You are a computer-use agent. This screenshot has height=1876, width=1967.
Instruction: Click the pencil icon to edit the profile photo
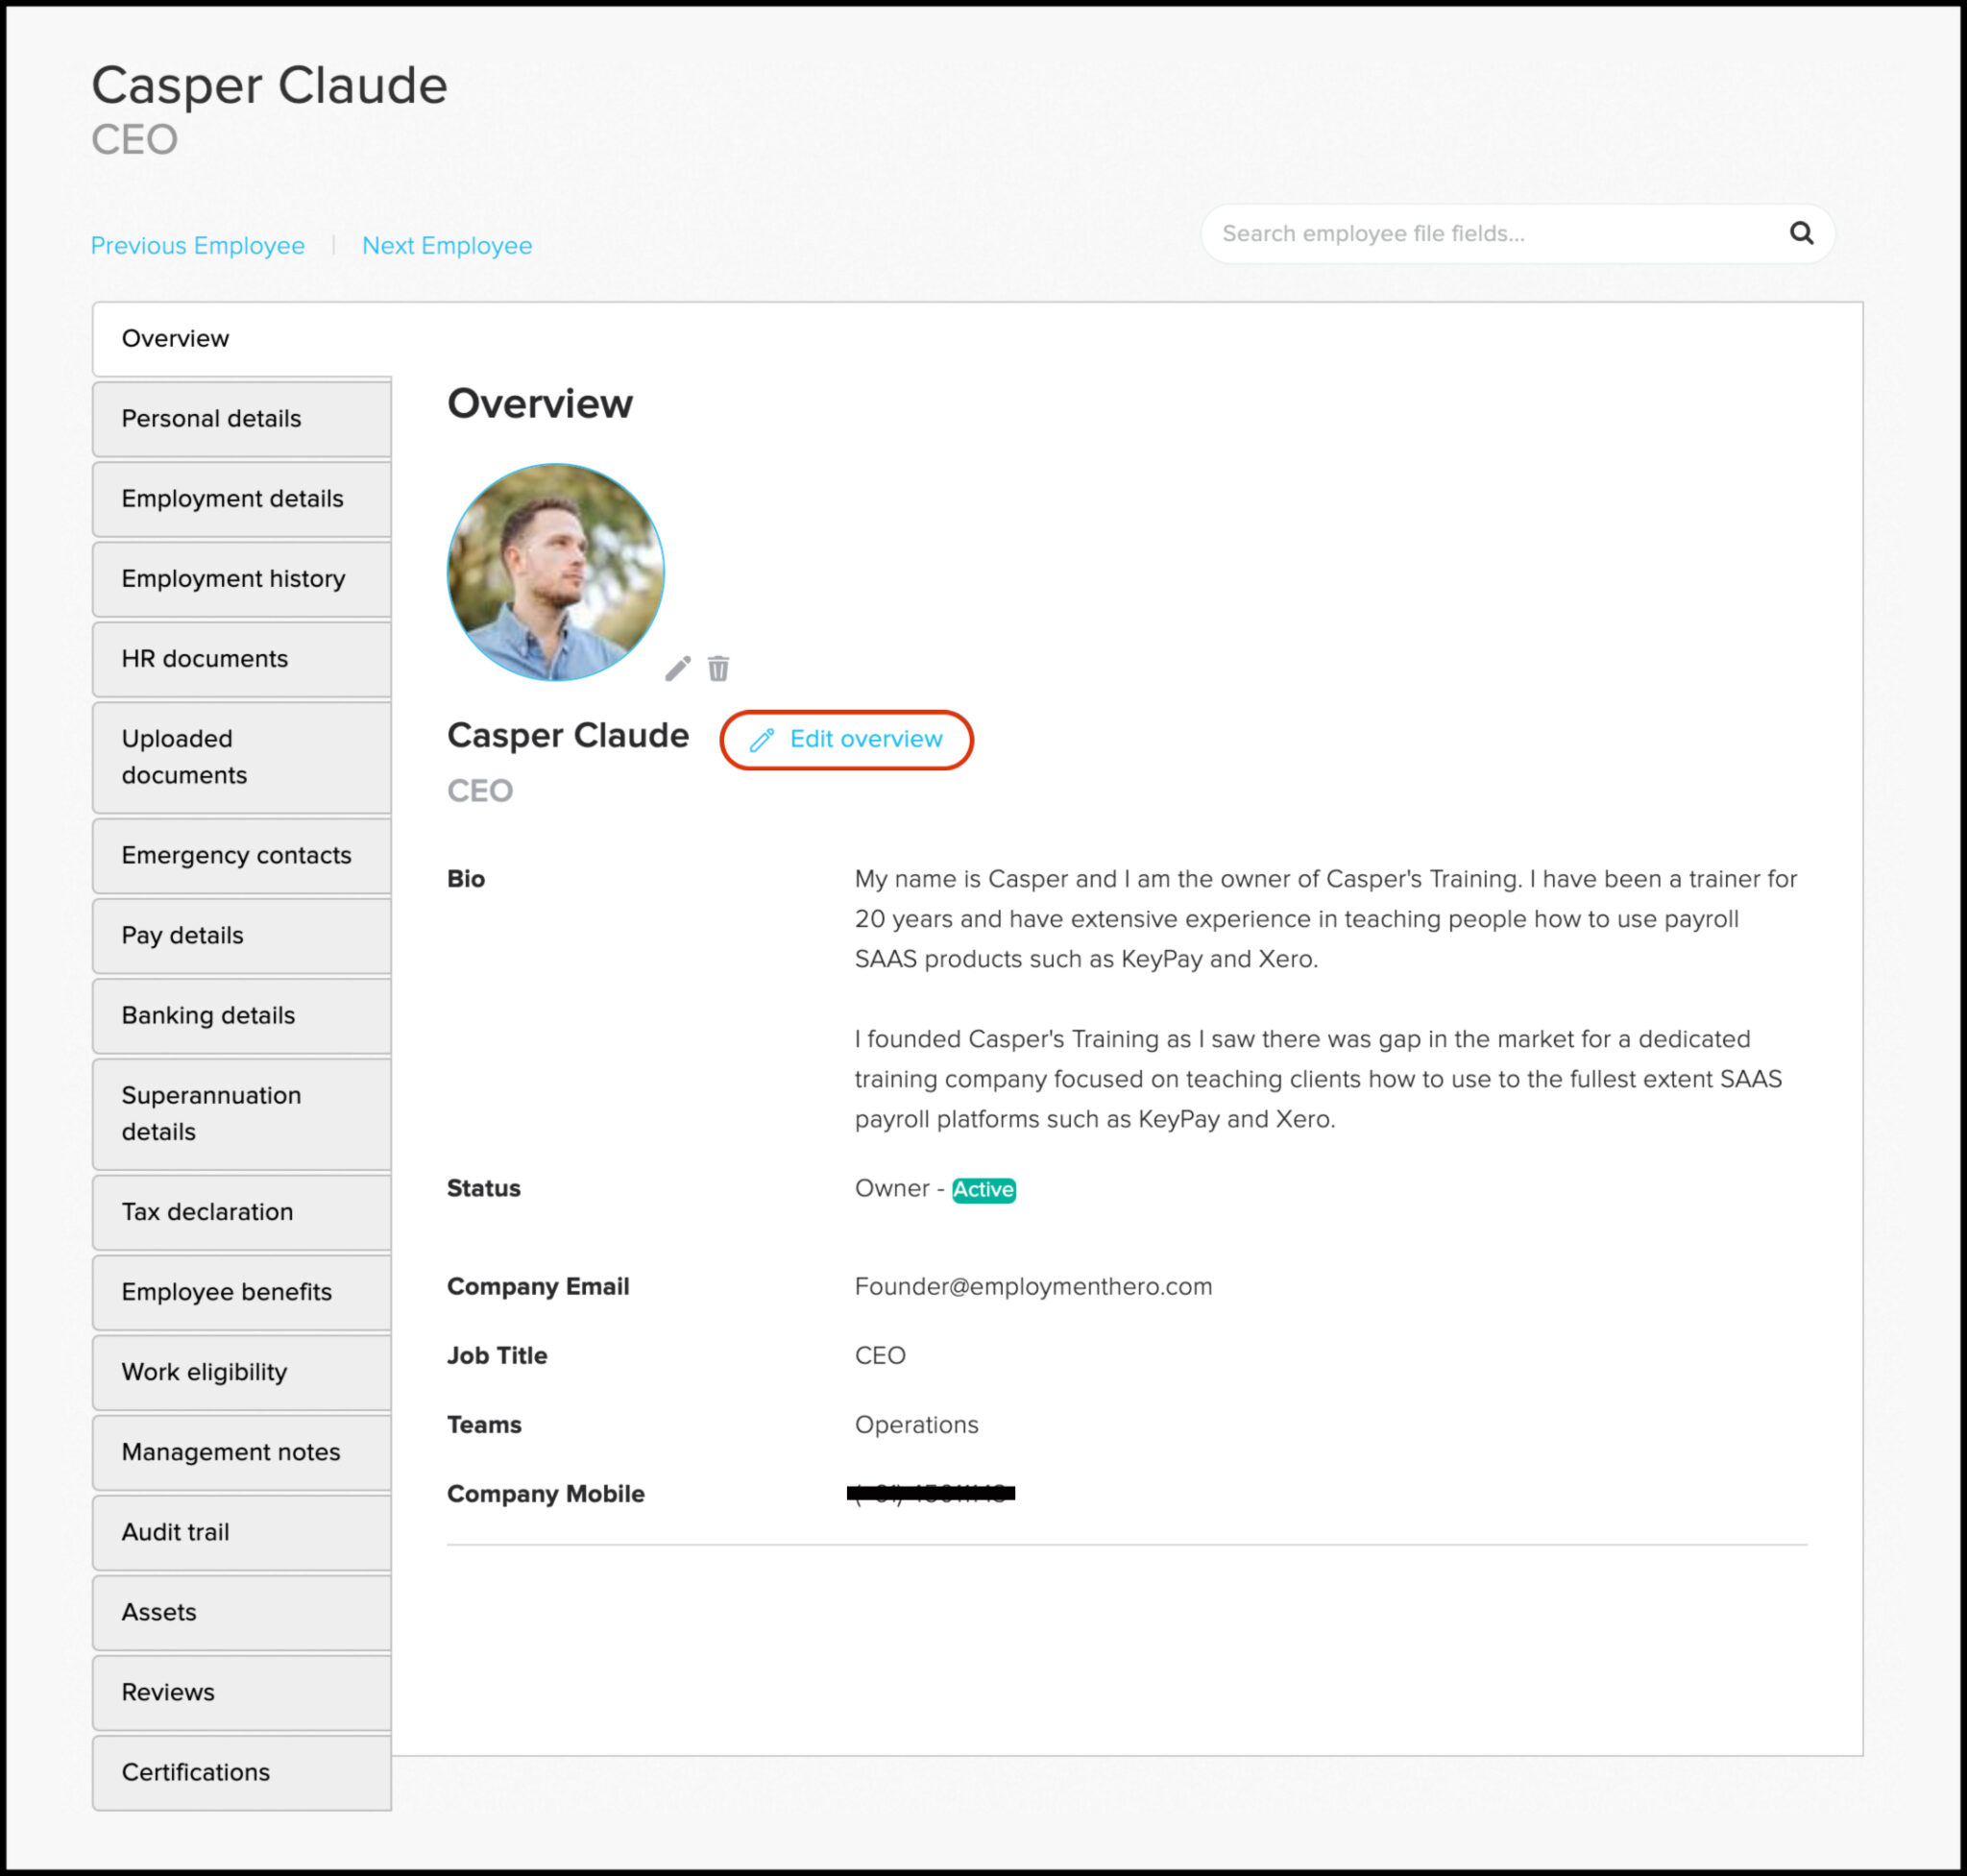677,668
